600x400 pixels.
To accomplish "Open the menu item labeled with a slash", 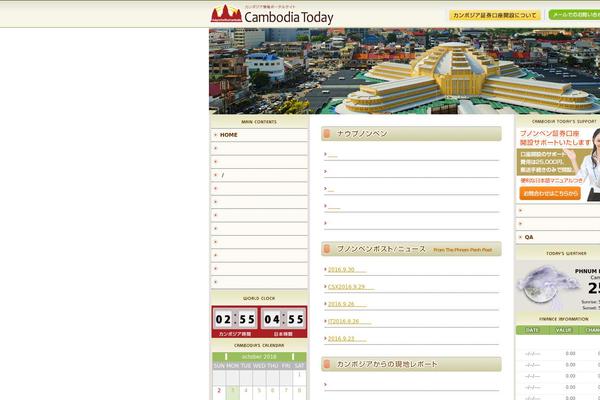I will coord(259,175).
